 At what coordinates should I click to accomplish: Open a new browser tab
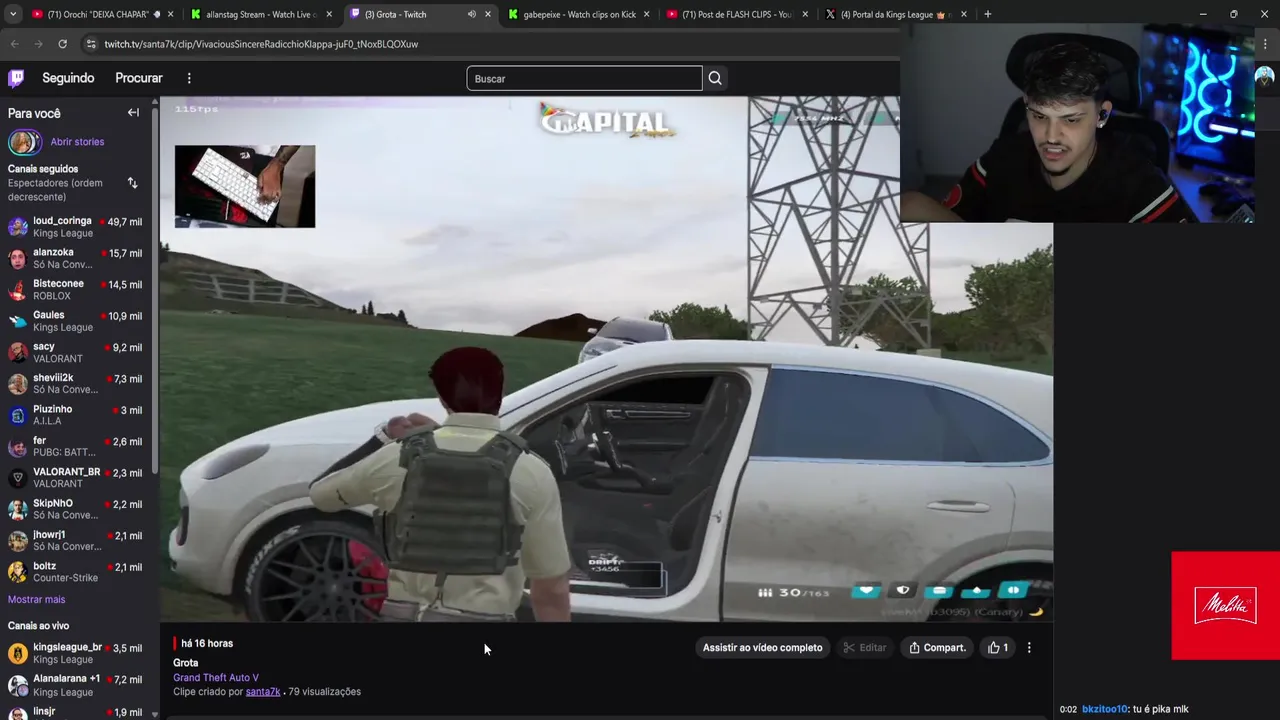click(987, 14)
